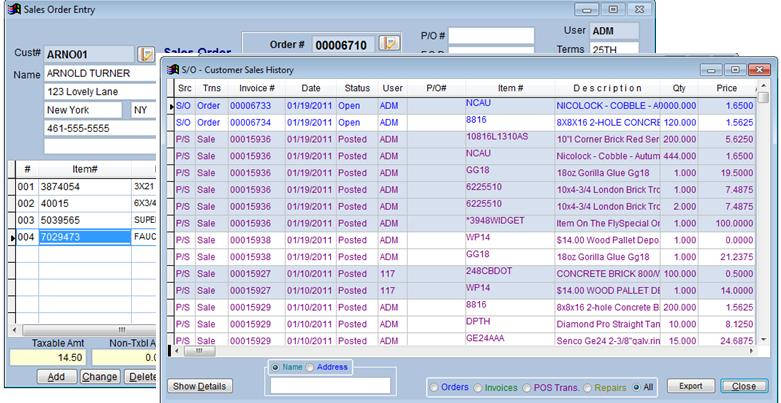Select the Name search radio button
This screenshot has width=781, height=403.
276,367
